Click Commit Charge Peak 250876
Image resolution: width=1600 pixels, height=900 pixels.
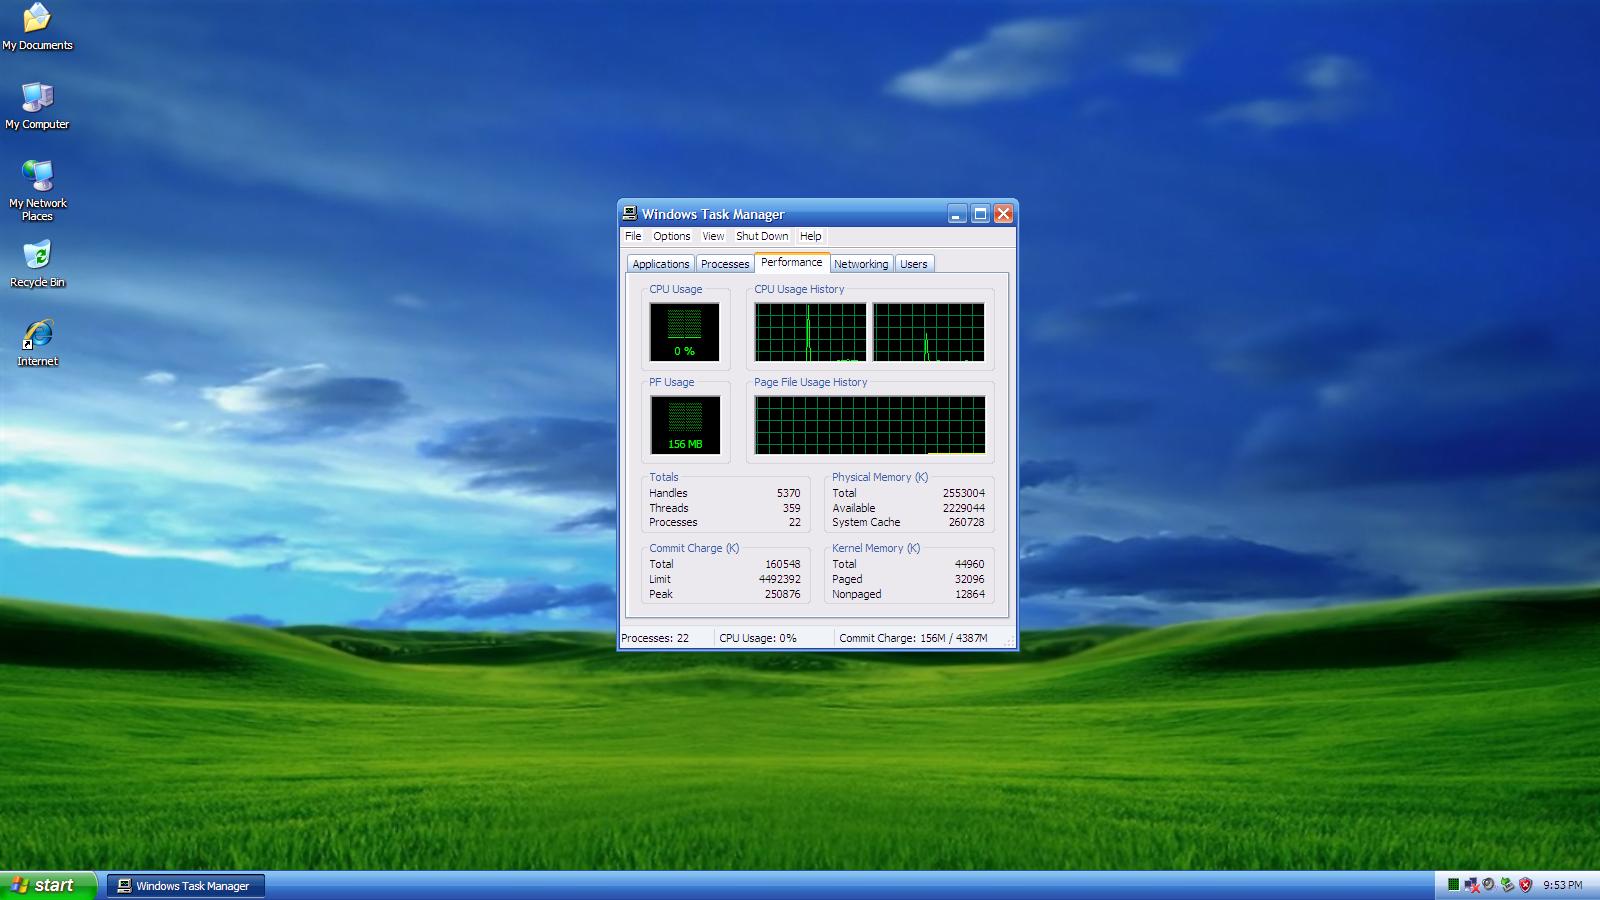coord(783,594)
